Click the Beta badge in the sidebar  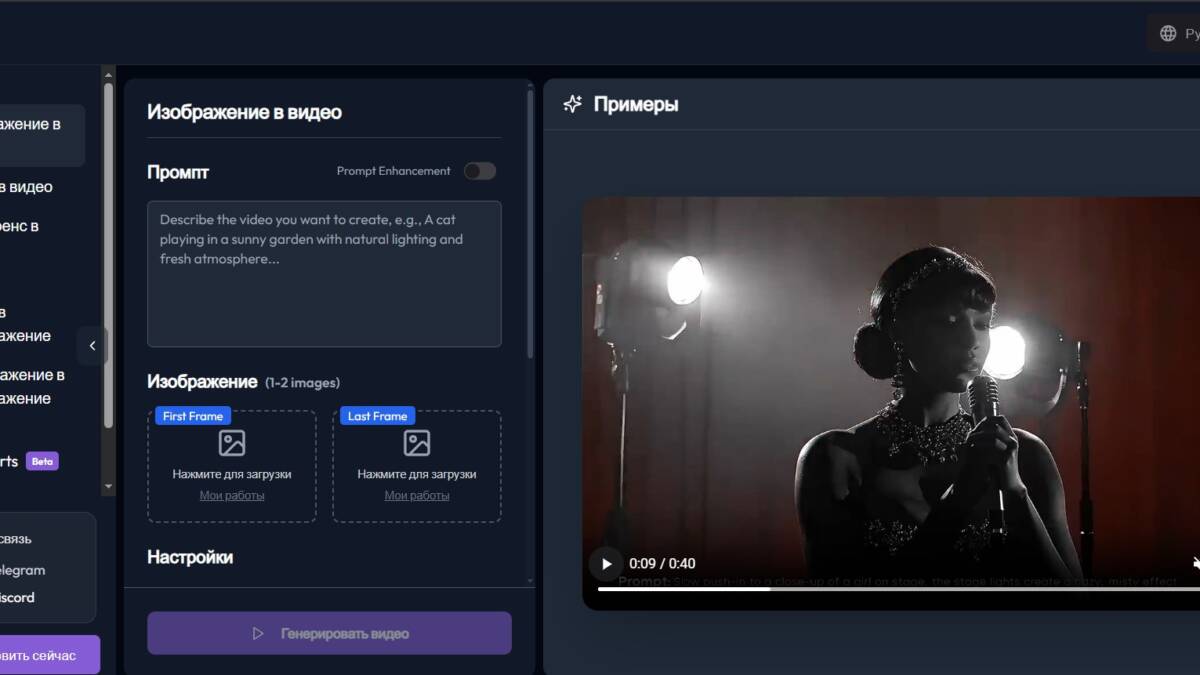point(42,461)
